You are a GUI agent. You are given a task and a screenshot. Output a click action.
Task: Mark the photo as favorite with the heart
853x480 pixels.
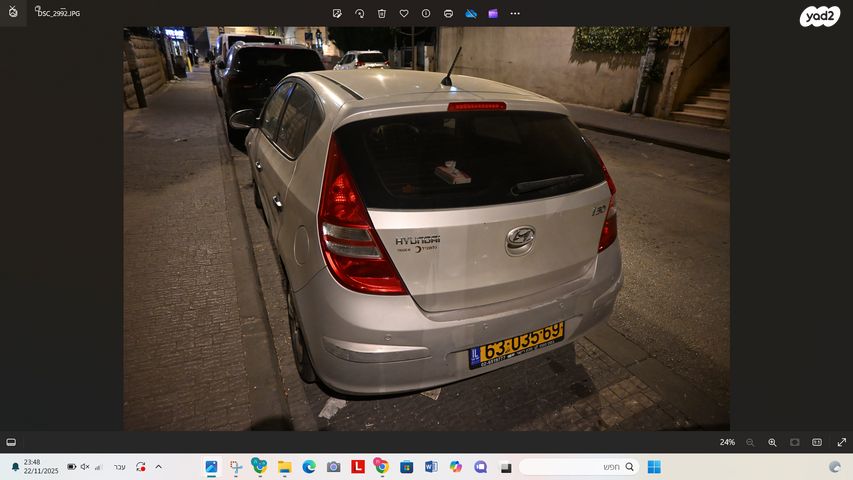(x=404, y=14)
